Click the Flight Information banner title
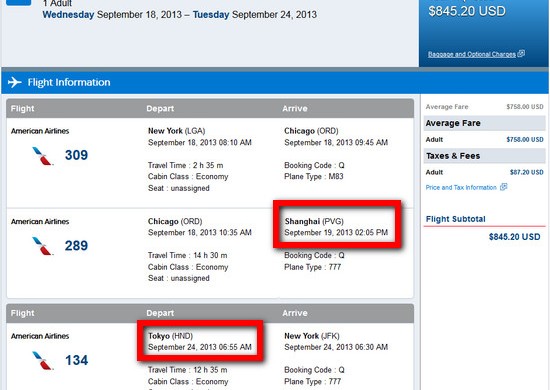550x390 pixels. pos(69,82)
